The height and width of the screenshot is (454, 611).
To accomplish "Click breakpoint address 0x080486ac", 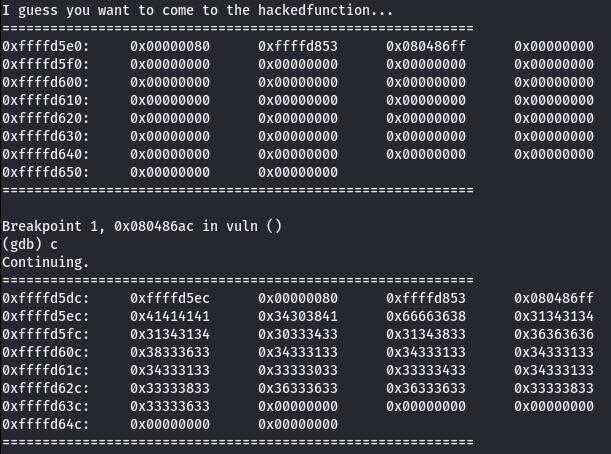I will tap(154, 226).
